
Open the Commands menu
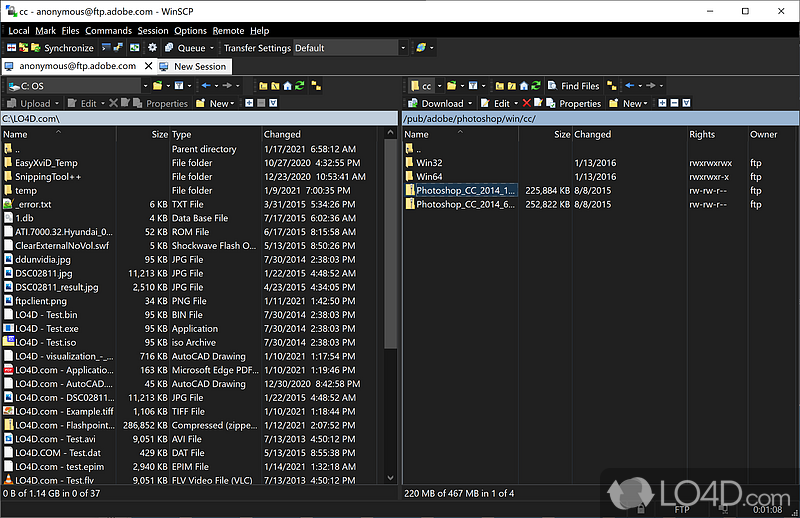108,31
